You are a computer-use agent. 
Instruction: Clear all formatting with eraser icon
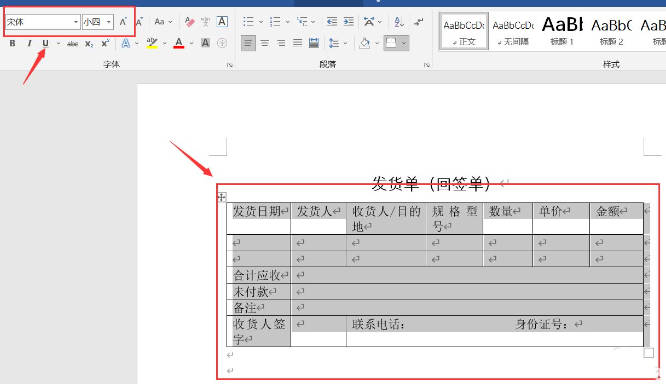[x=189, y=22]
